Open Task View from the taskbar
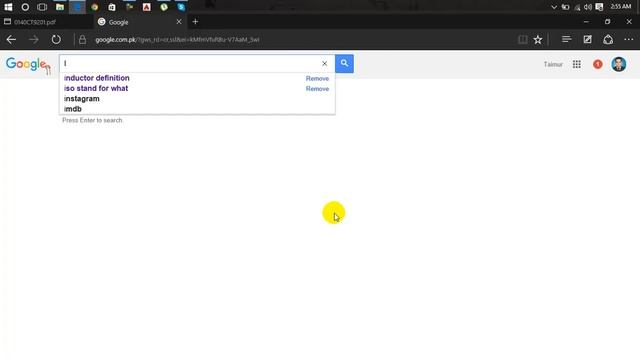This screenshot has height=360, width=640. click(x=42, y=7)
